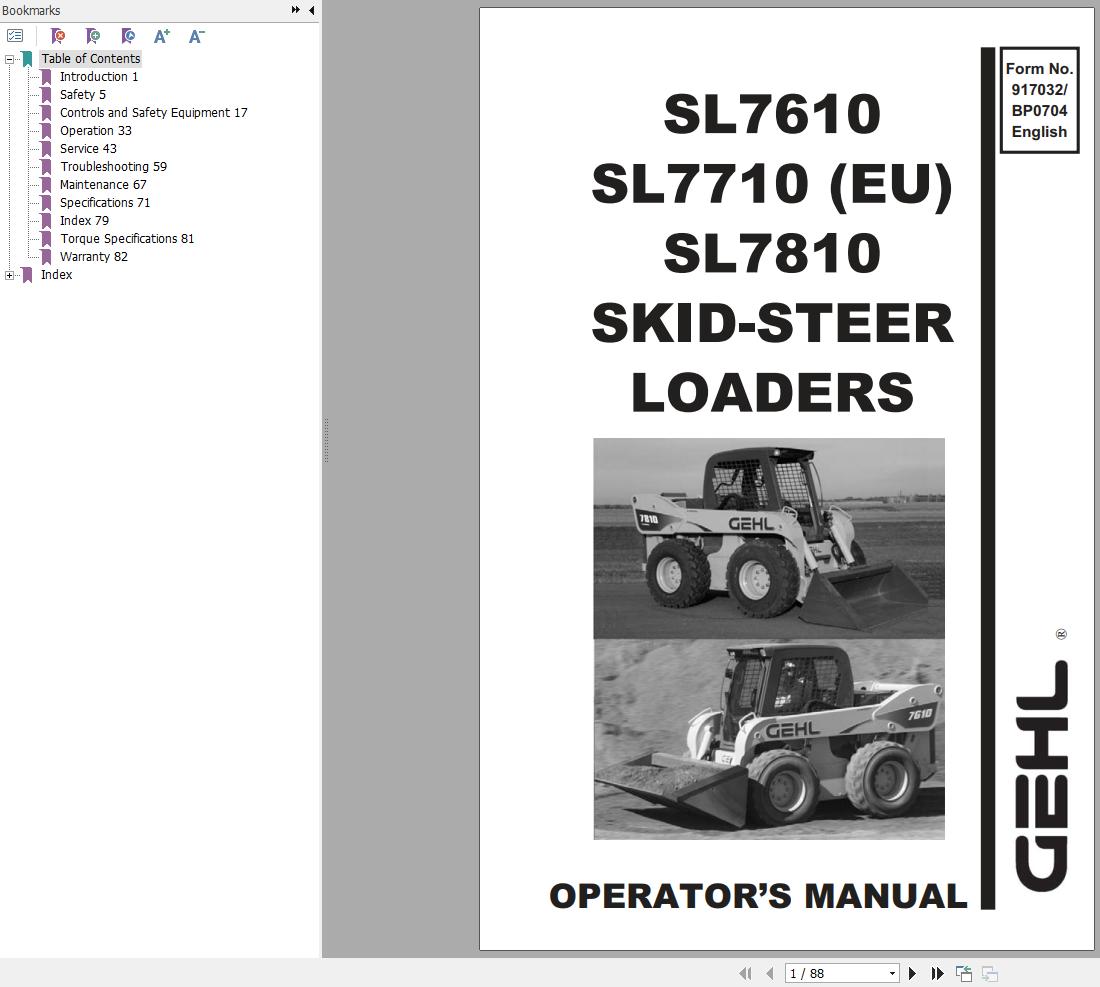The height and width of the screenshot is (987, 1100).
Task: Go to the first page
Action: pyautogui.click(x=745, y=972)
